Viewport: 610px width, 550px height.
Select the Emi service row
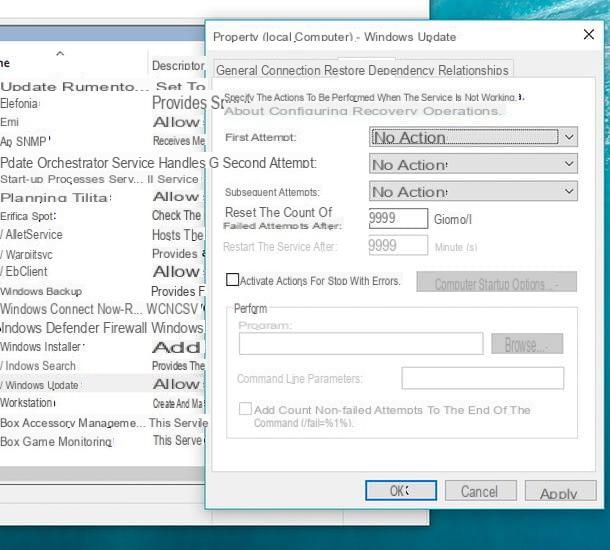102,122
